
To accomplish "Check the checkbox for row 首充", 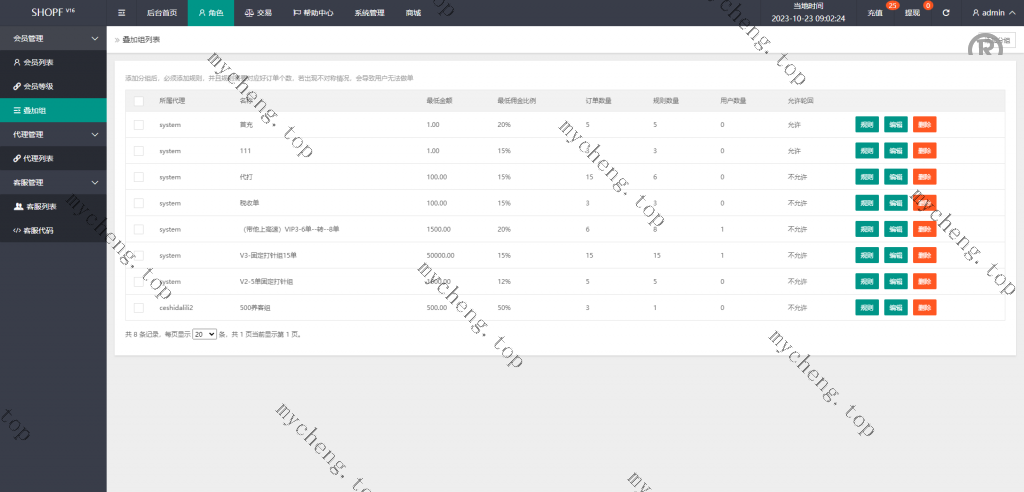I will pos(139,125).
